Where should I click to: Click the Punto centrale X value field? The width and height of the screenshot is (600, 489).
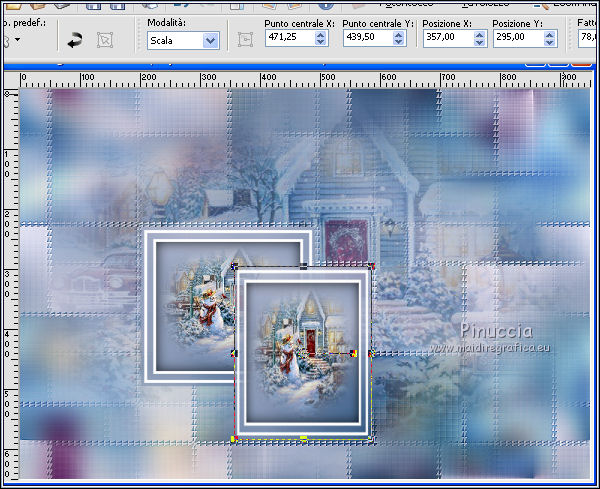(290, 37)
